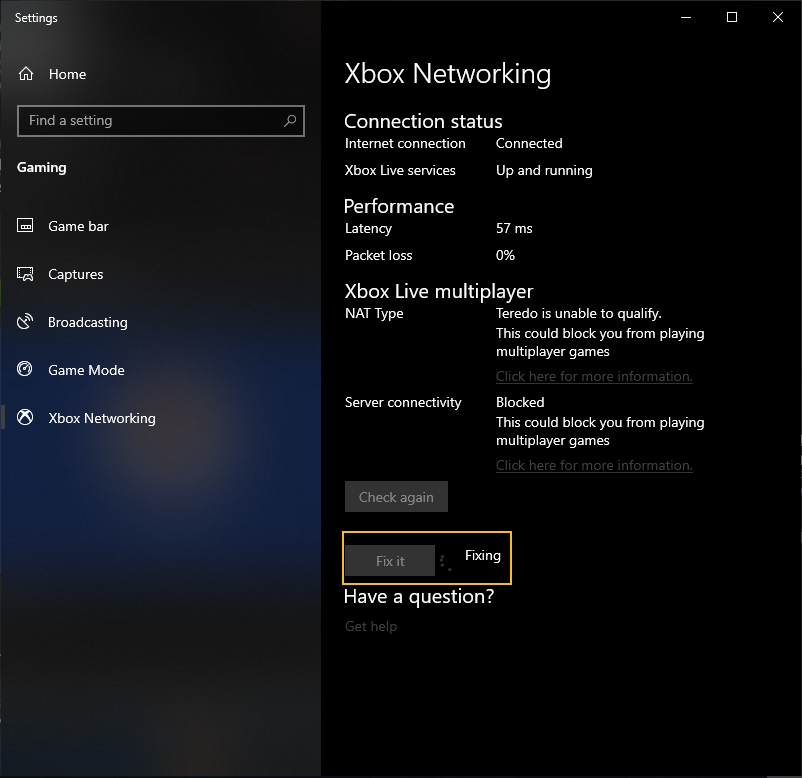Screen dimensions: 802x778
Task: Click the 'Up and running' status text
Action: point(544,170)
